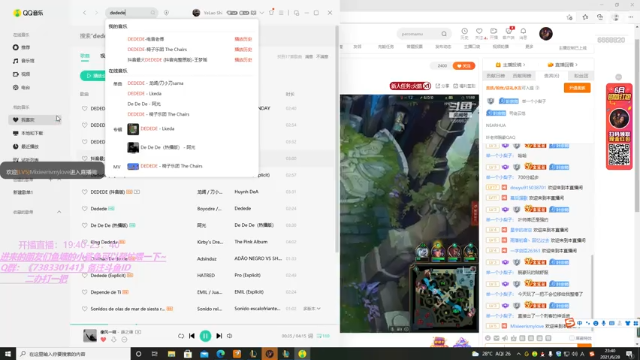This screenshot has height=360, width=640.
Task: Click the QQ Music song progress bar
Action: pos(204,324)
